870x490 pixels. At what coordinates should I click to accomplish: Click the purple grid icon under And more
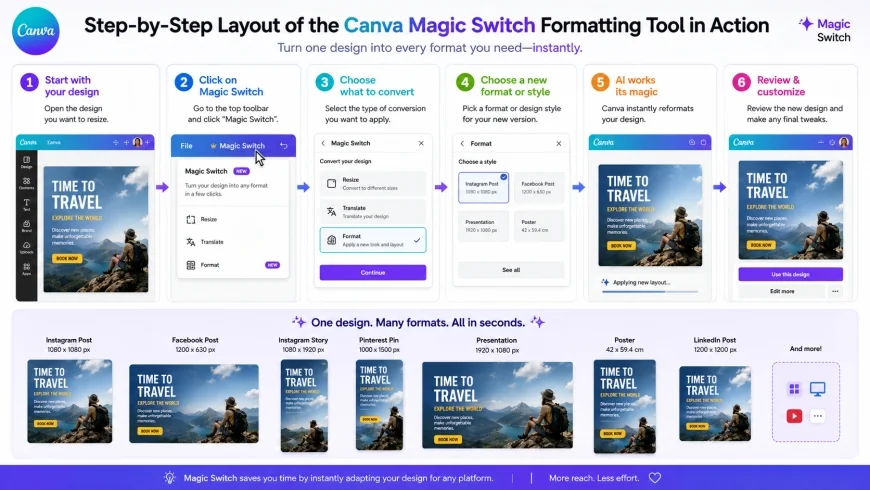coord(794,388)
